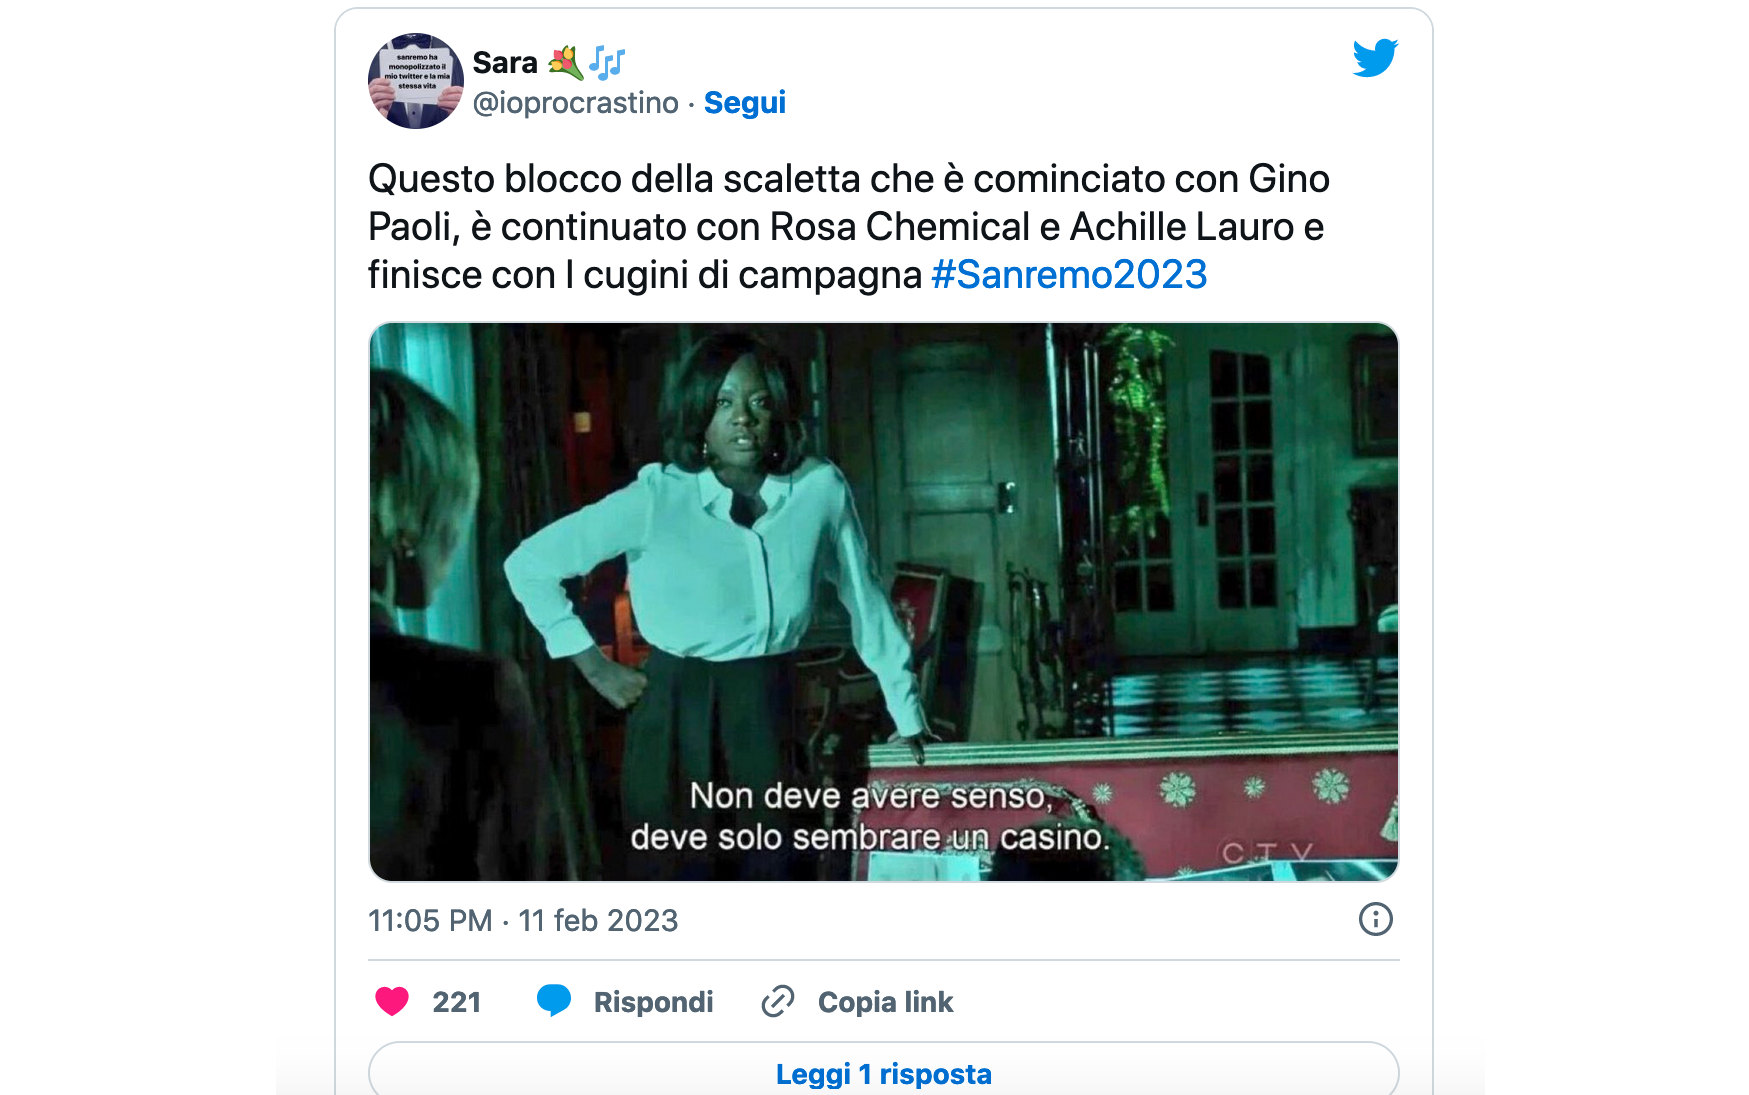
Task: Click the Twitter bird logo icon
Action: [x=1375, y=58]
